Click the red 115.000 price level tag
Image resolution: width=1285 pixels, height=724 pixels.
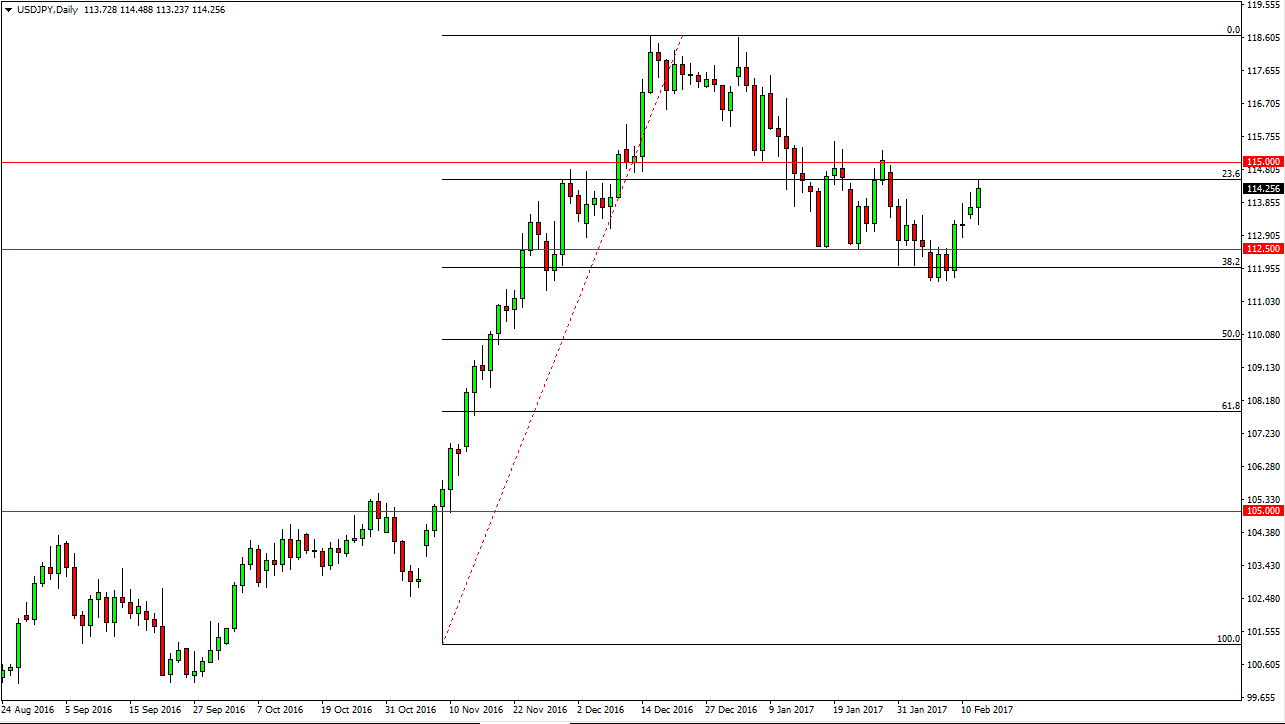[x=1260, y=161]
